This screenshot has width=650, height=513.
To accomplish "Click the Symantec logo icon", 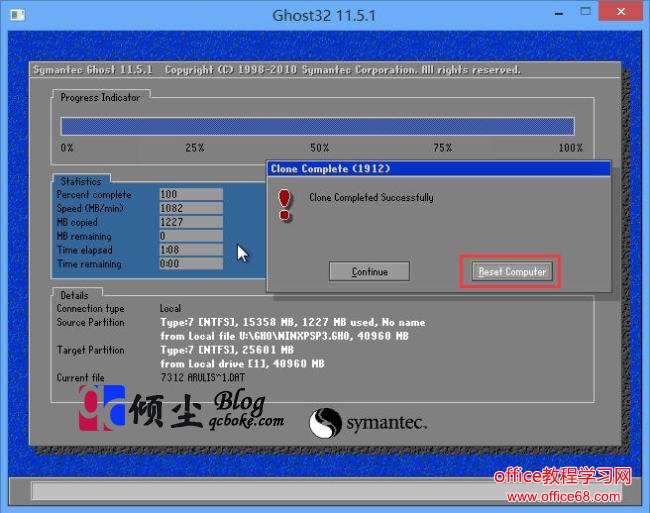I will click(325, 423).
